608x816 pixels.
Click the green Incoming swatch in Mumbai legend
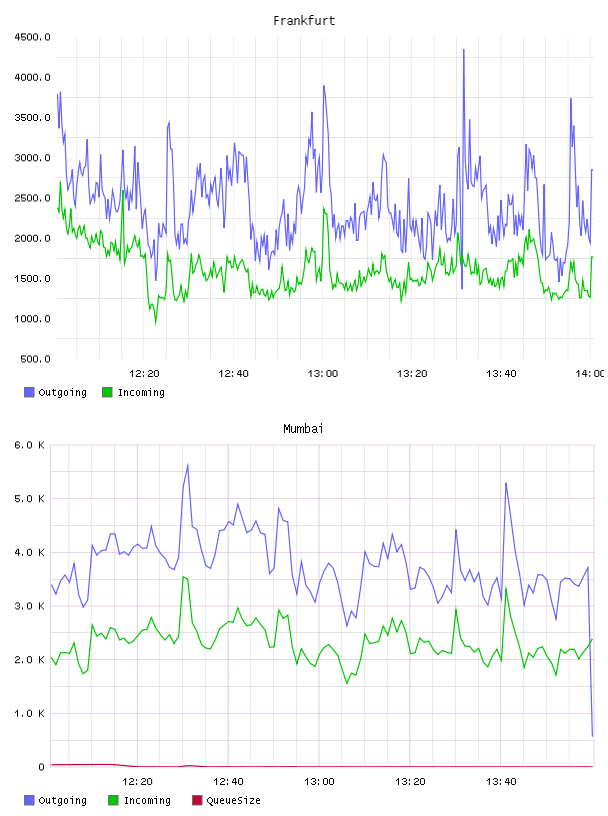pyautogui.click(x=113, y=800)
